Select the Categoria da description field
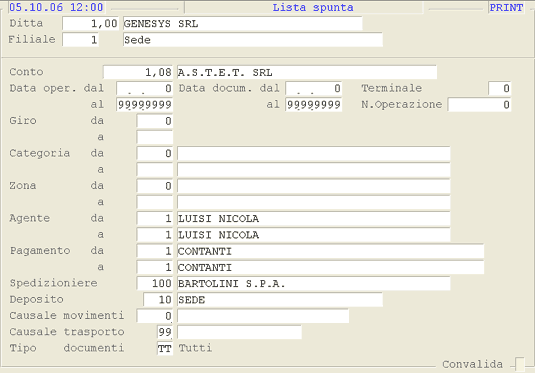Image resolution: width=535 pixels, height=373 pixels. 314,153
